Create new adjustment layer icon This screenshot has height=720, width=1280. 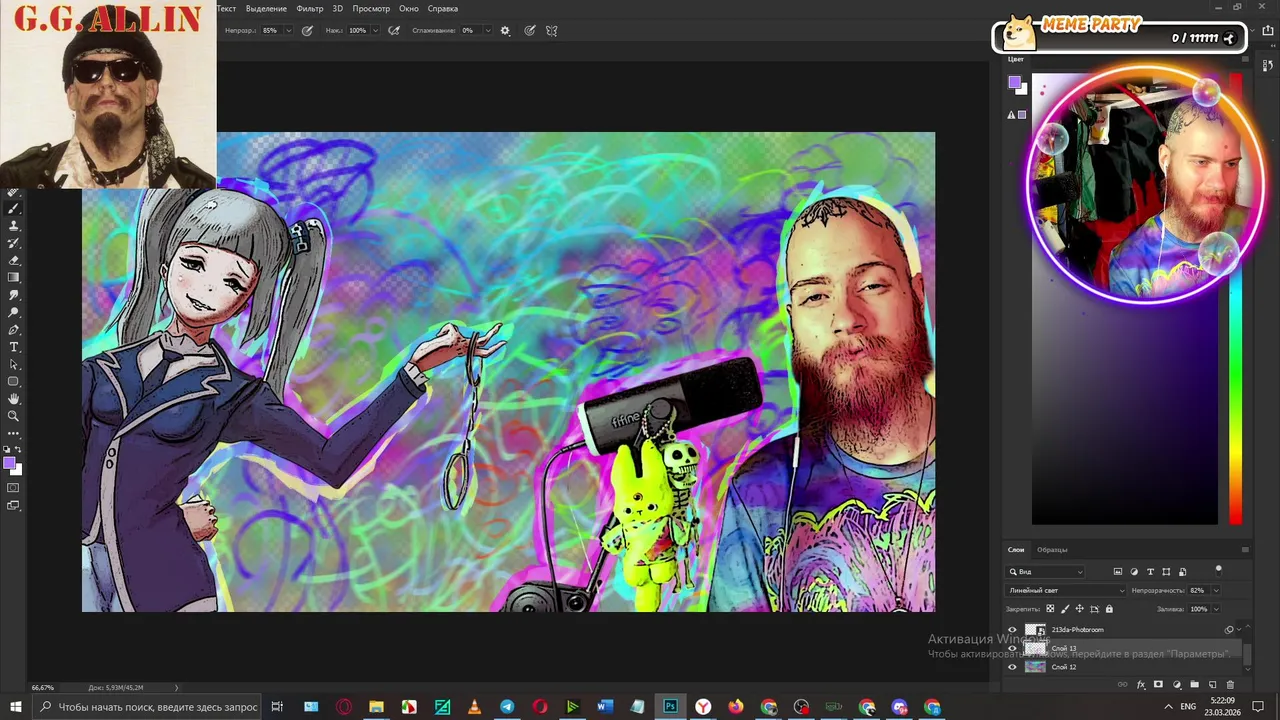[1177, 685]
